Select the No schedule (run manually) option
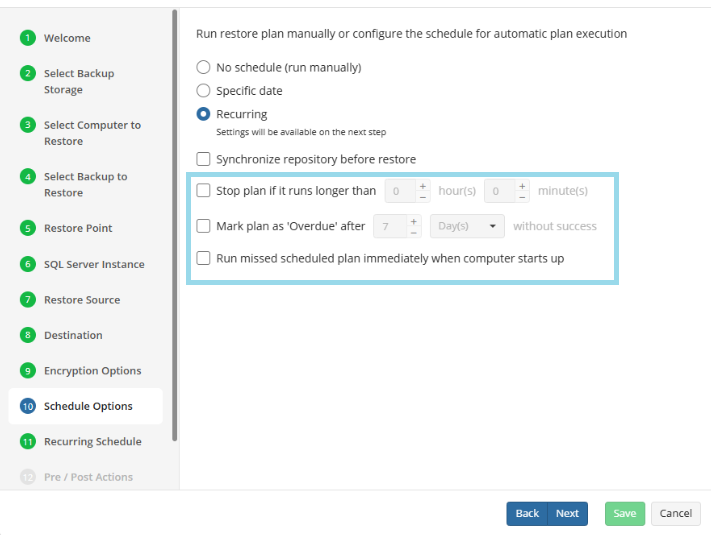This screenshot has height=535, width=711. 204,68
